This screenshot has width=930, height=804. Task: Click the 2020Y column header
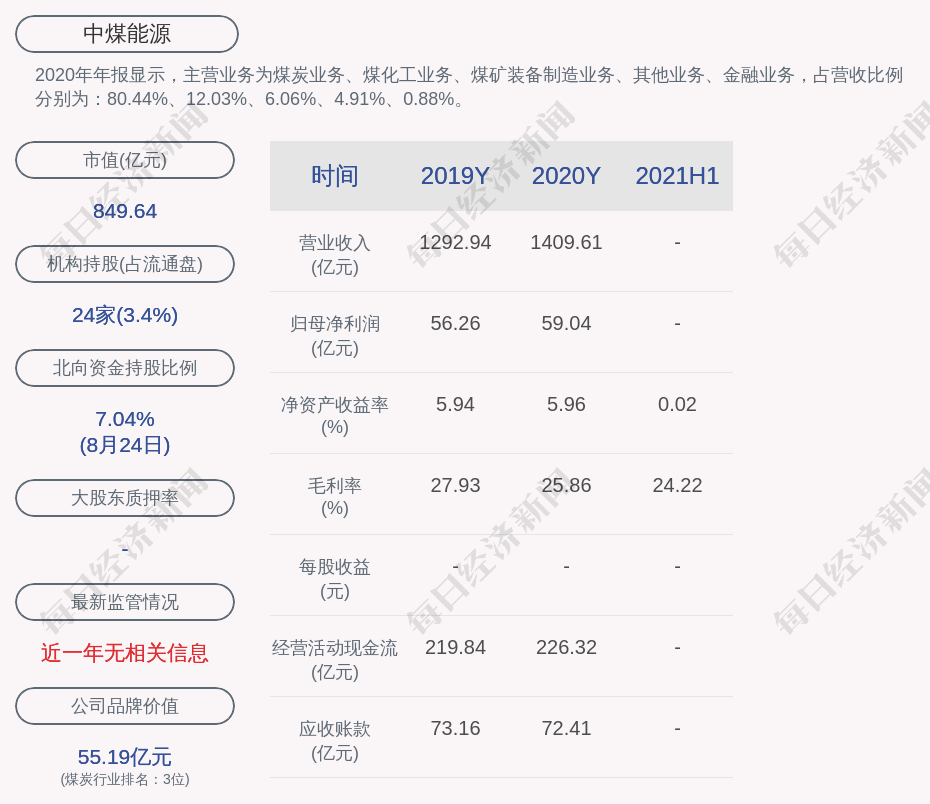566,176
